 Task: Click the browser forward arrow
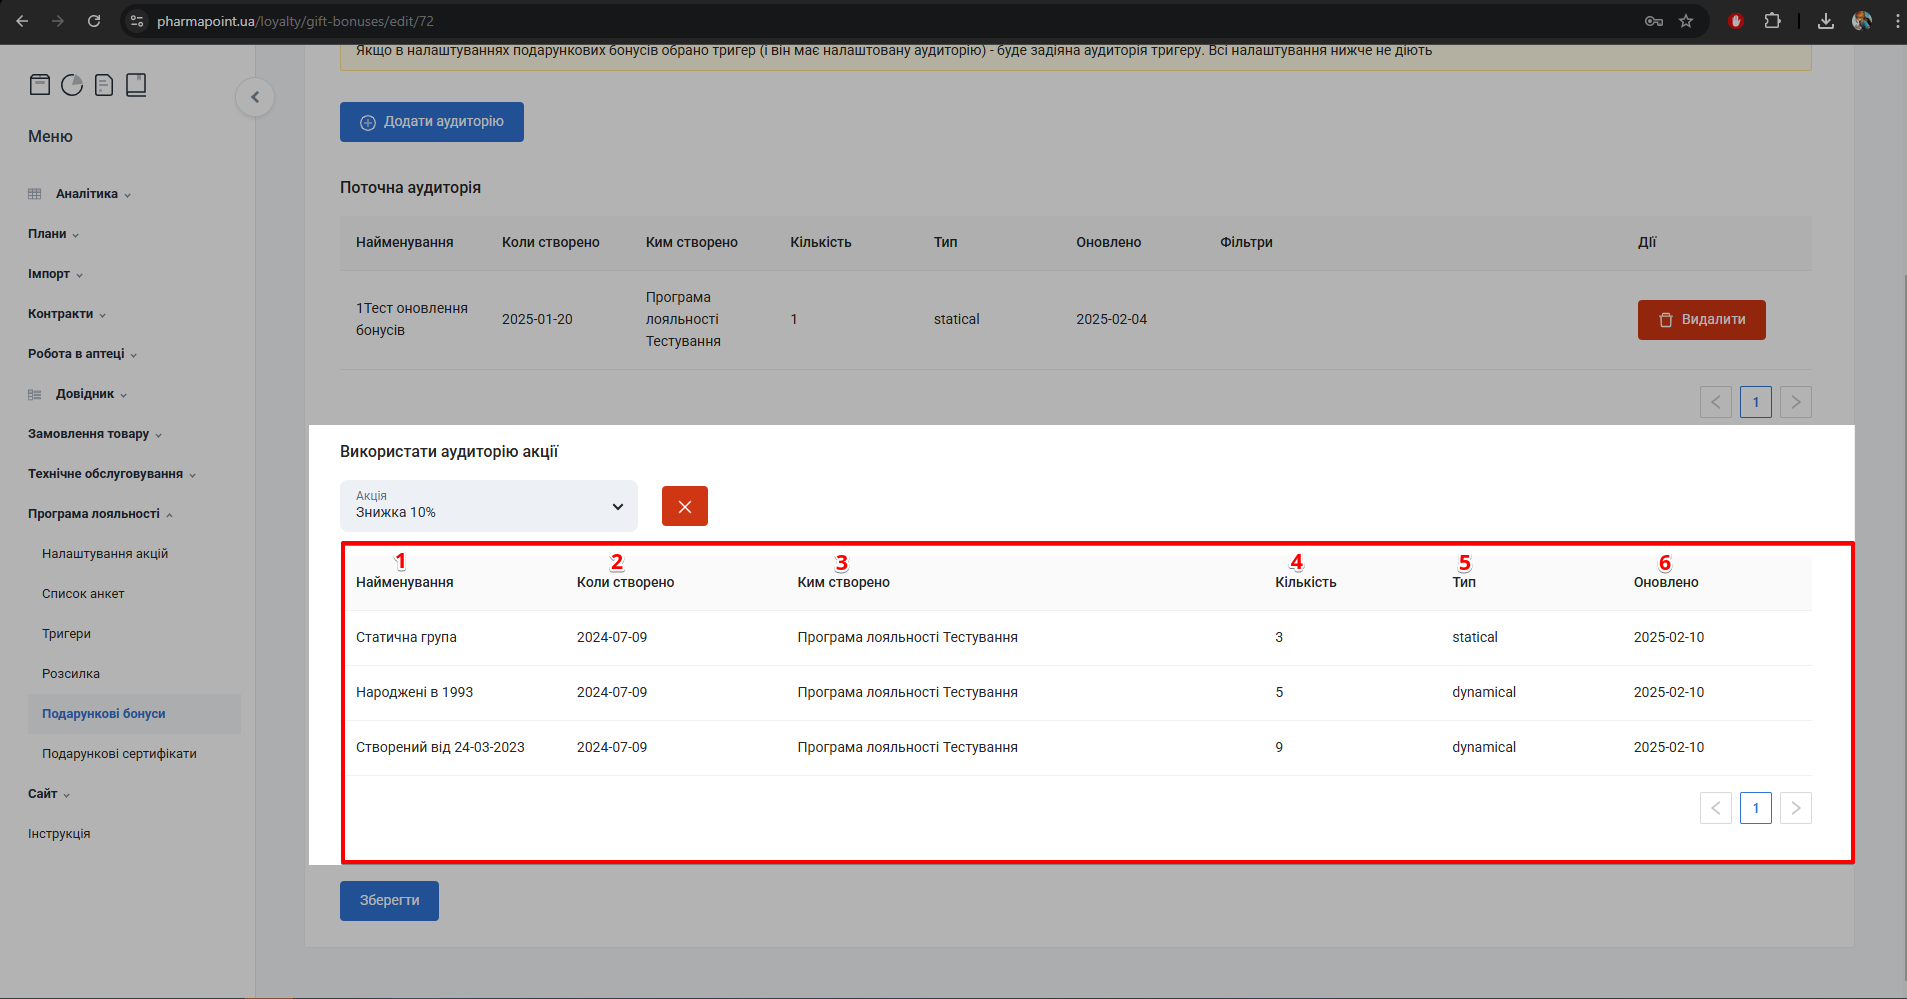58,21
